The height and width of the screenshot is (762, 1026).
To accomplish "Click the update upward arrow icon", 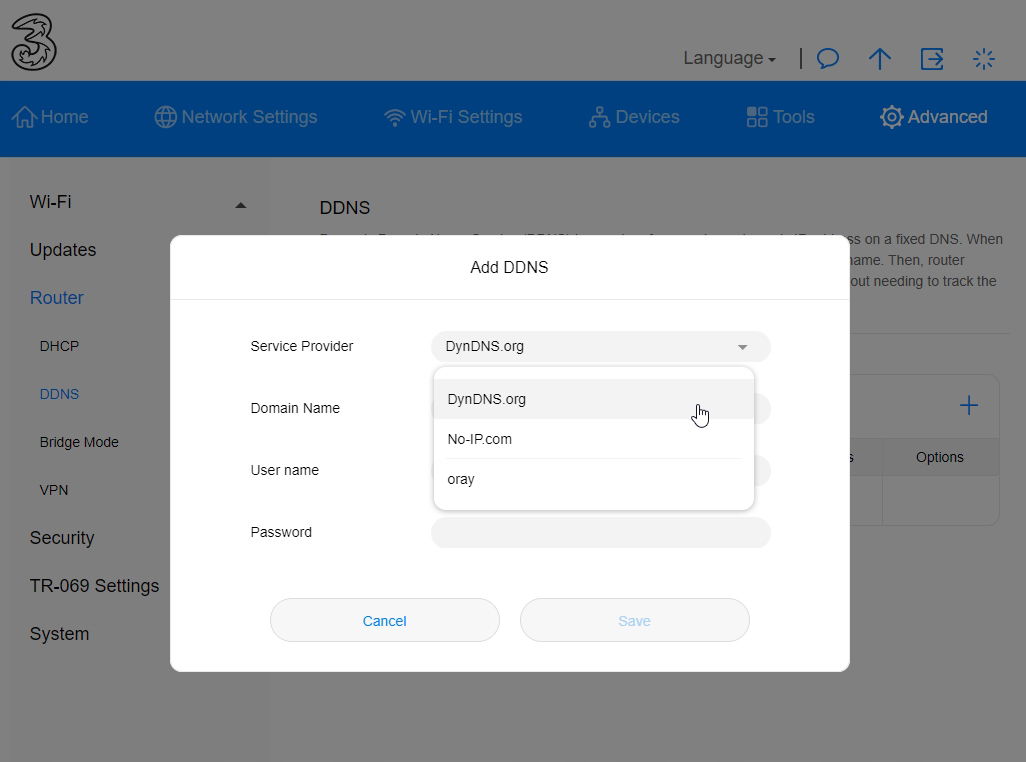I will point(879,59).
